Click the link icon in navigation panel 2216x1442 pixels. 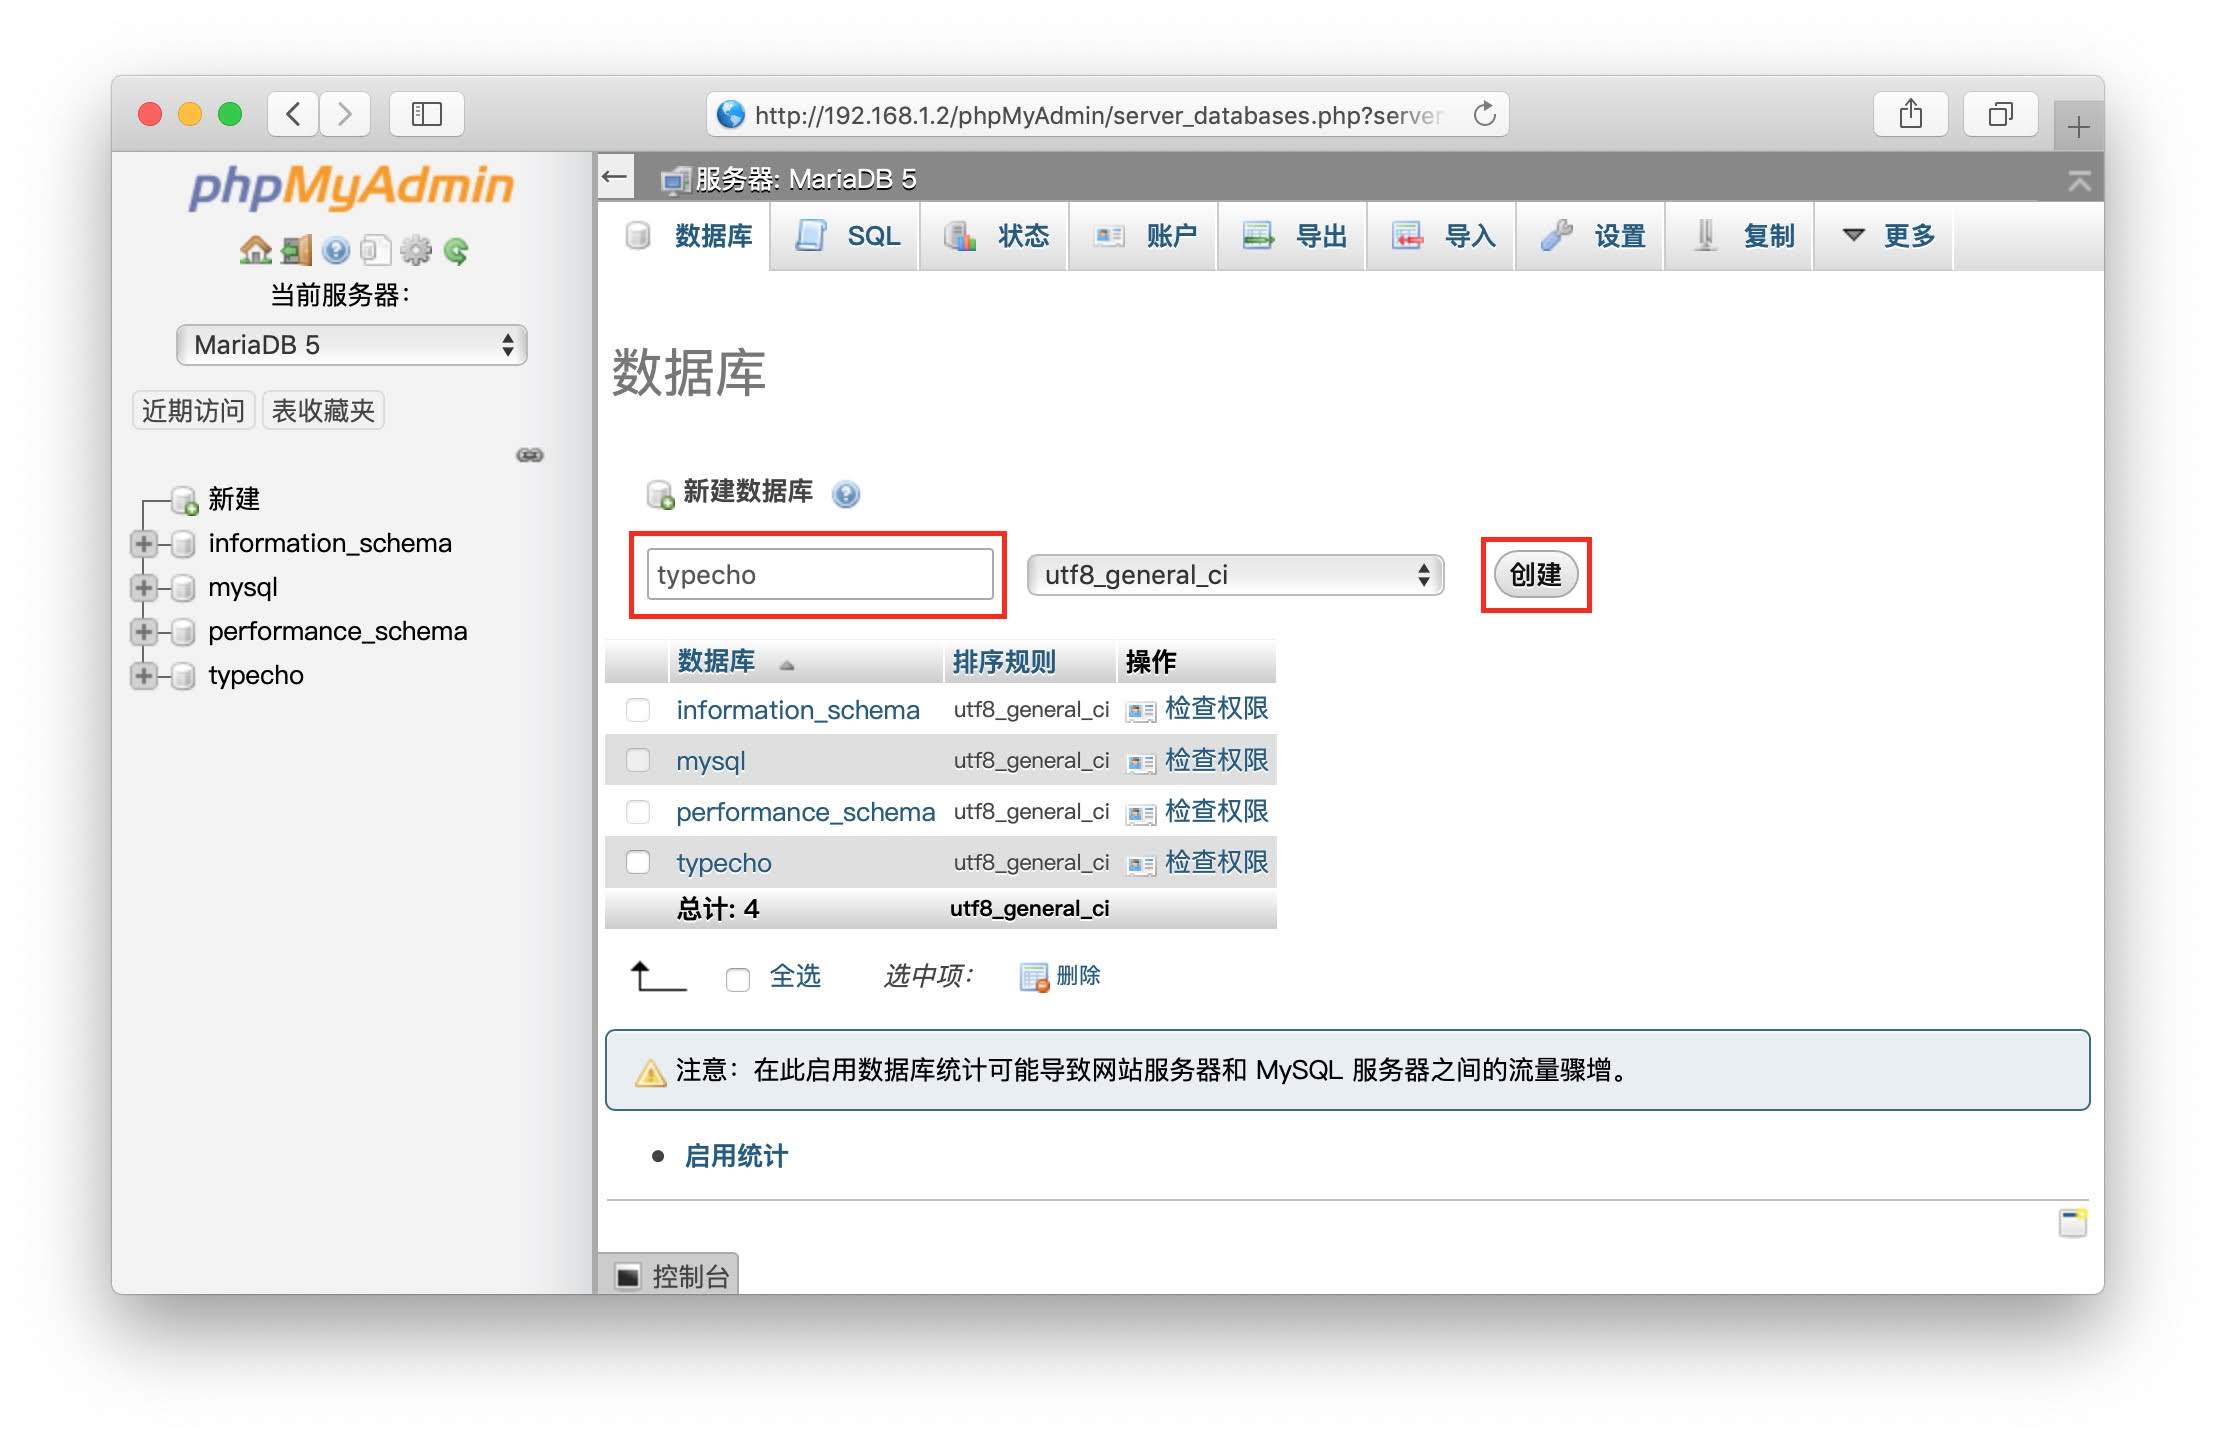529,456
